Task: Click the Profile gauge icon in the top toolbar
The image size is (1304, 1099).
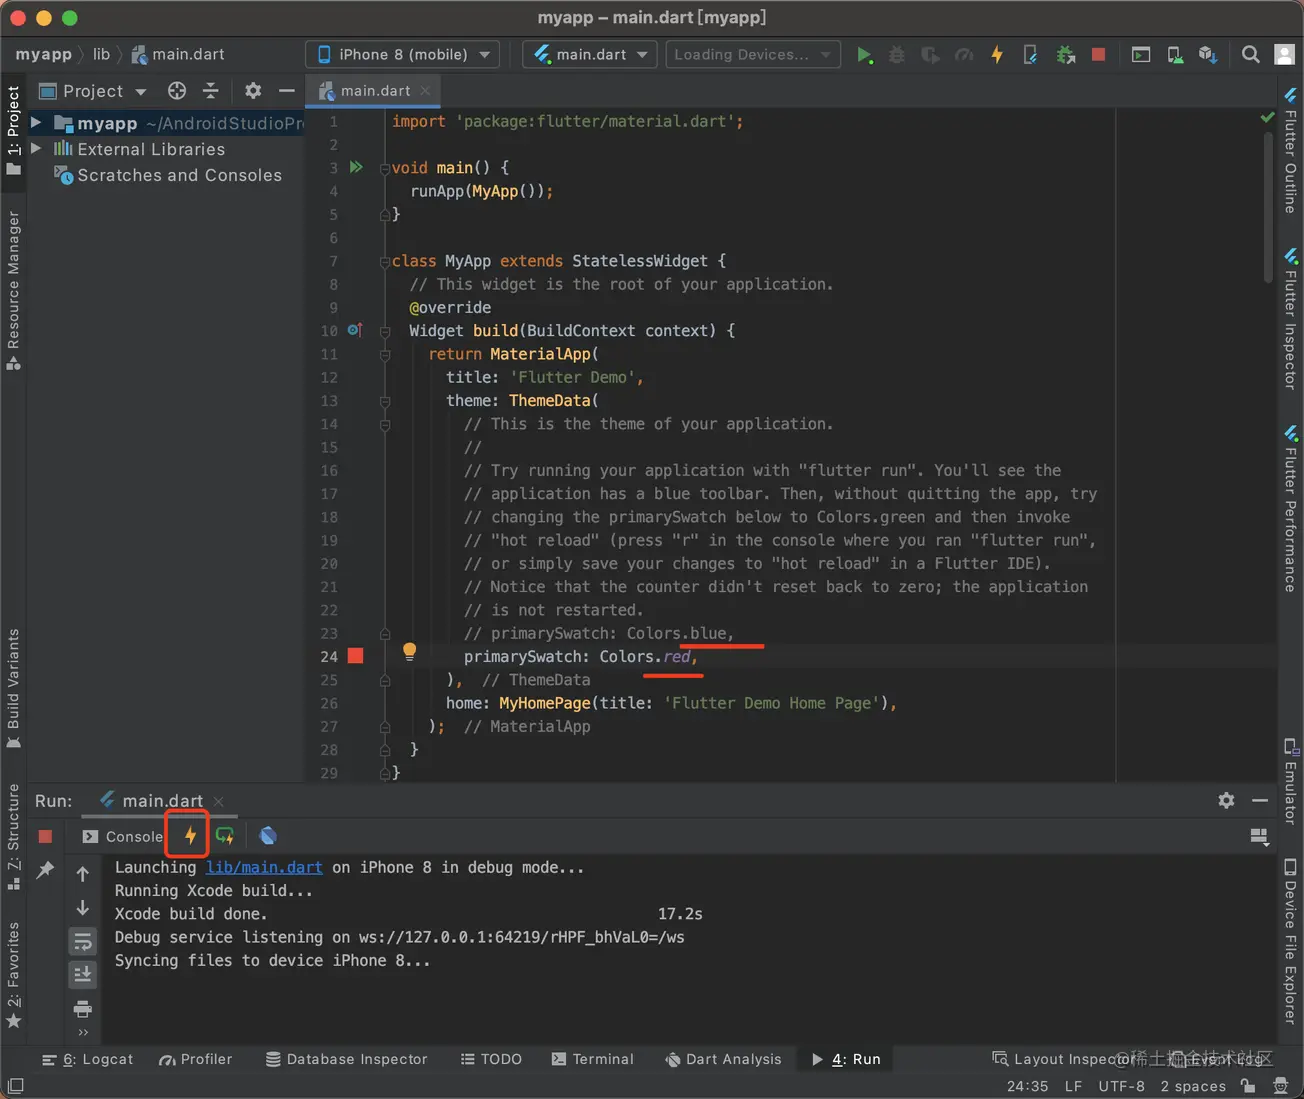Action: pyautogui.click(x=964, y=55)
